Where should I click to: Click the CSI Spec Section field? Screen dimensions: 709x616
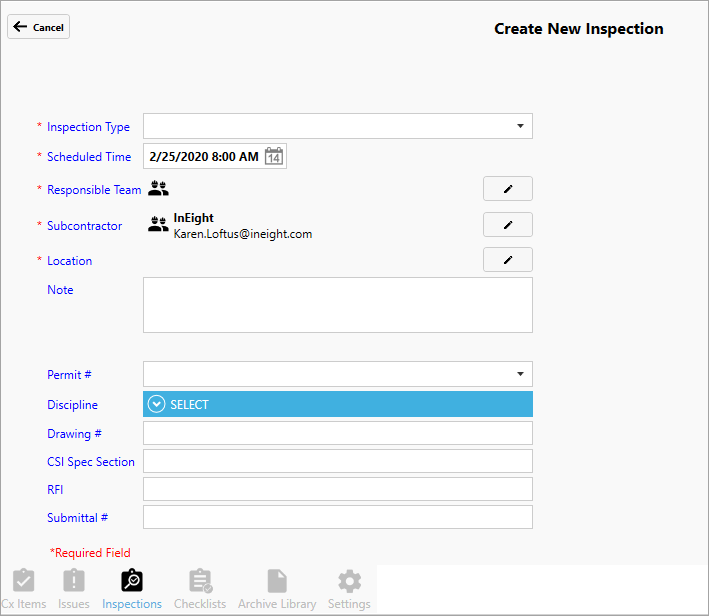point(337,461)
